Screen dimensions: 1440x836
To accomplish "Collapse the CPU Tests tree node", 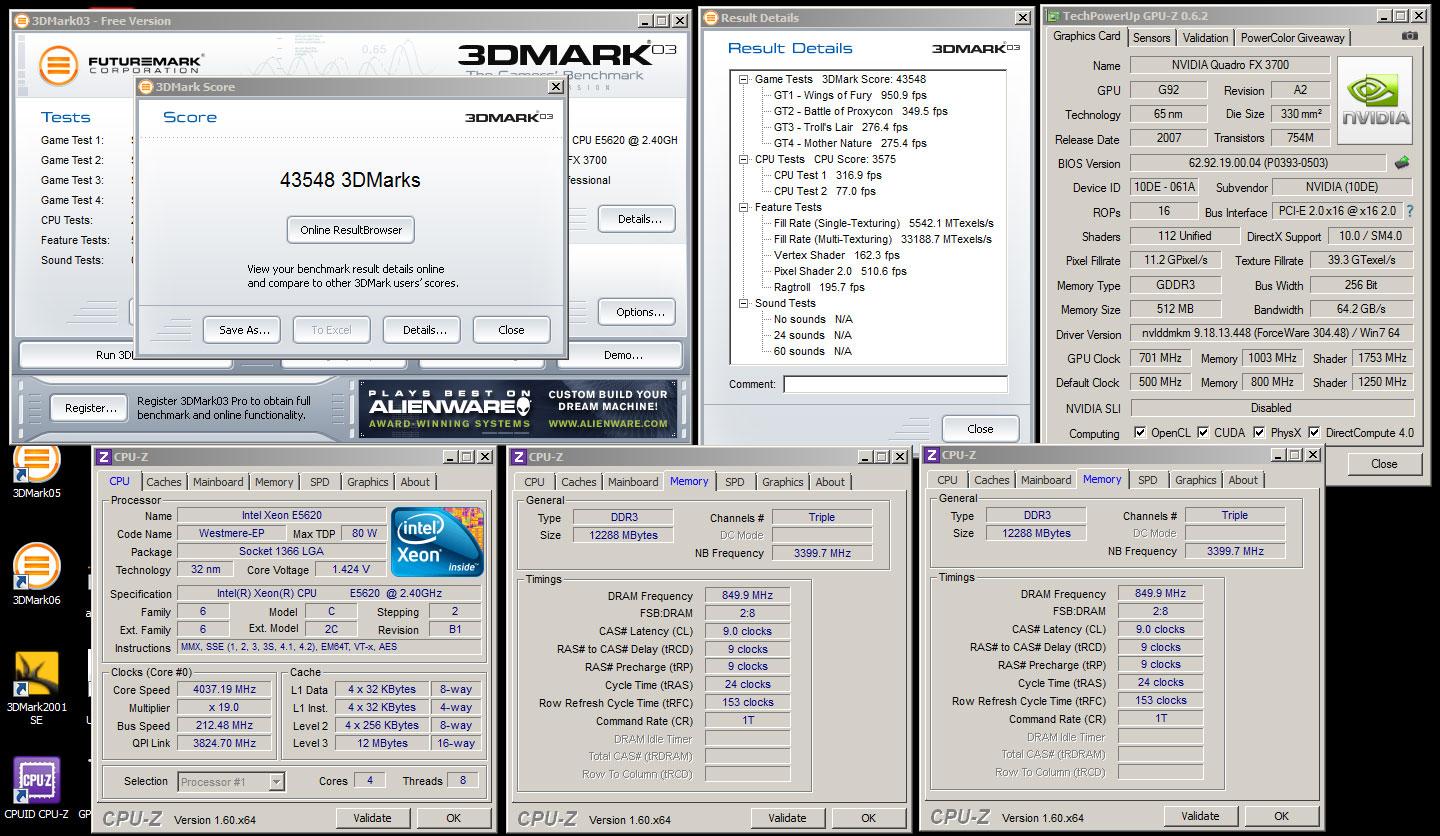I will tap(744, 159).
